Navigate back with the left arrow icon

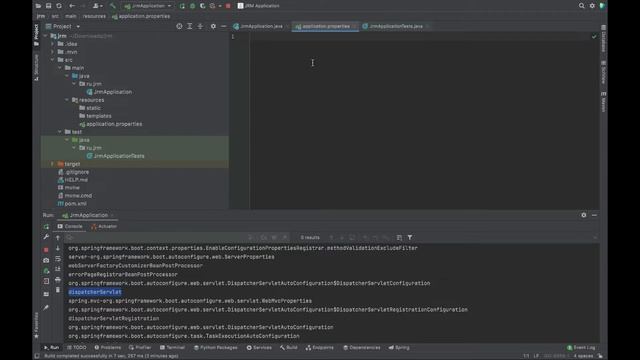pyautogui.click(x=72, y=6)
